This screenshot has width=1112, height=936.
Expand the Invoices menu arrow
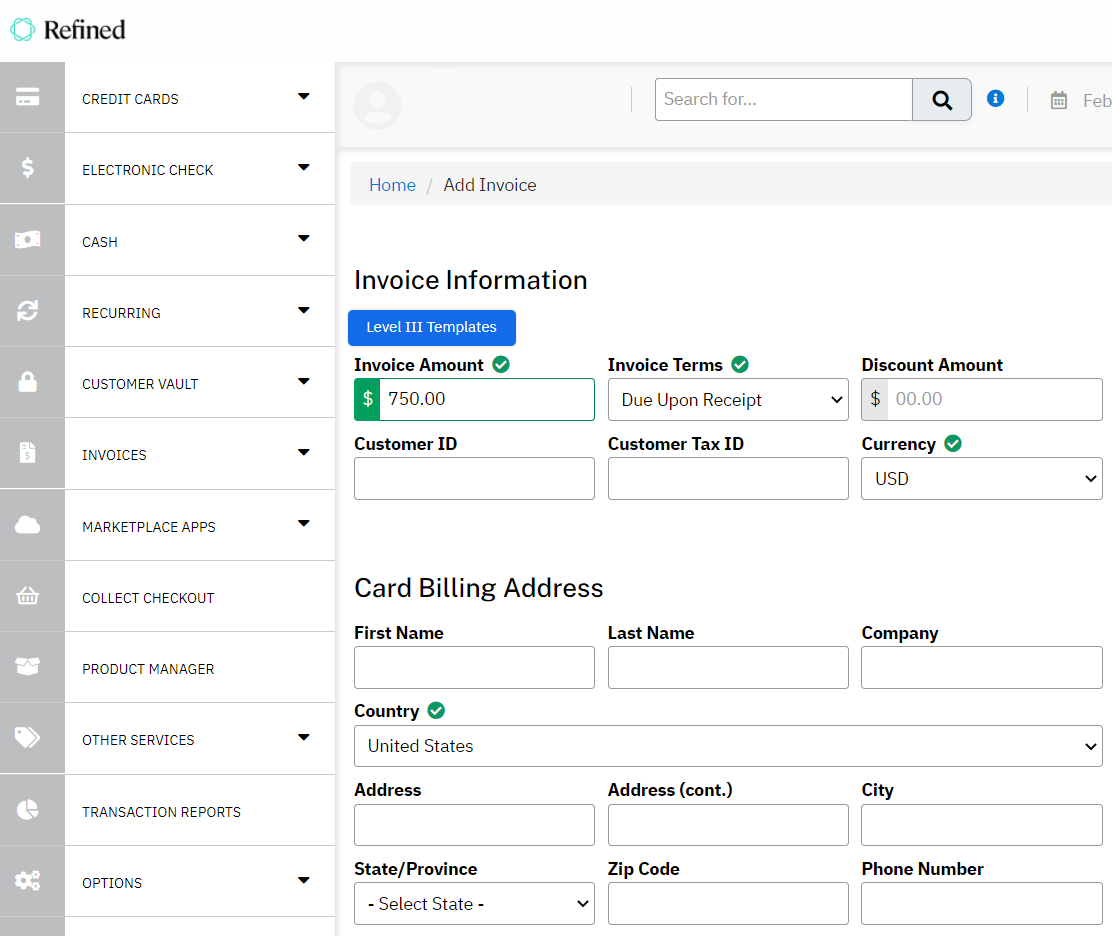(x=304, y=452)
